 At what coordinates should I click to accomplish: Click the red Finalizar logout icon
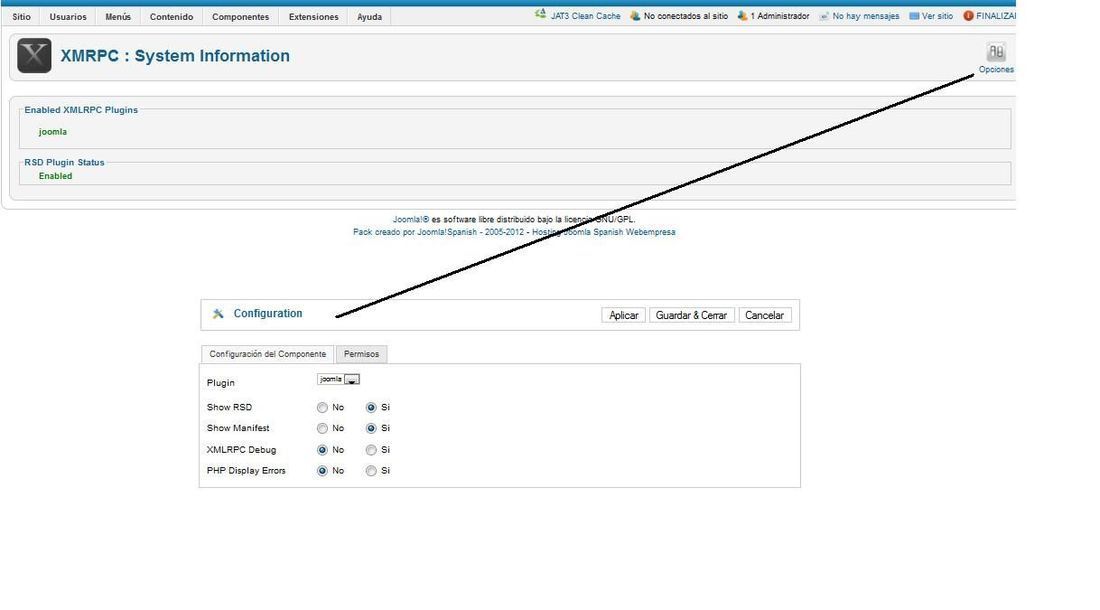coord(968,15)
